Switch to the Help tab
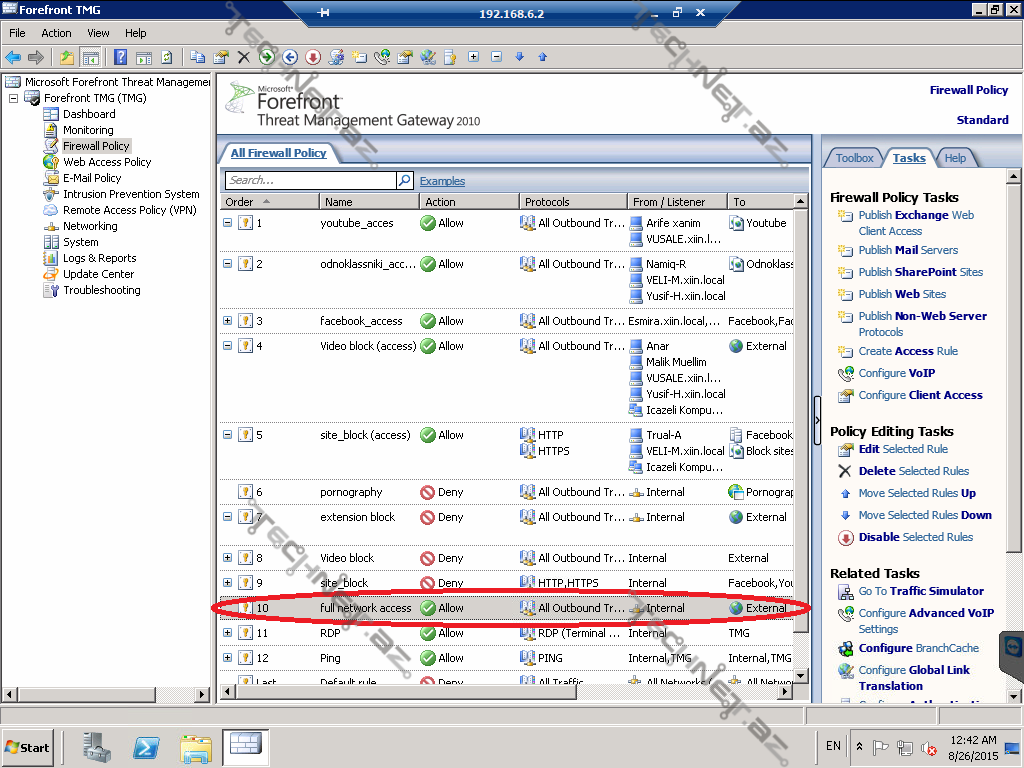1024x768 pixels. pyautogui.click(x=955, y=158)
